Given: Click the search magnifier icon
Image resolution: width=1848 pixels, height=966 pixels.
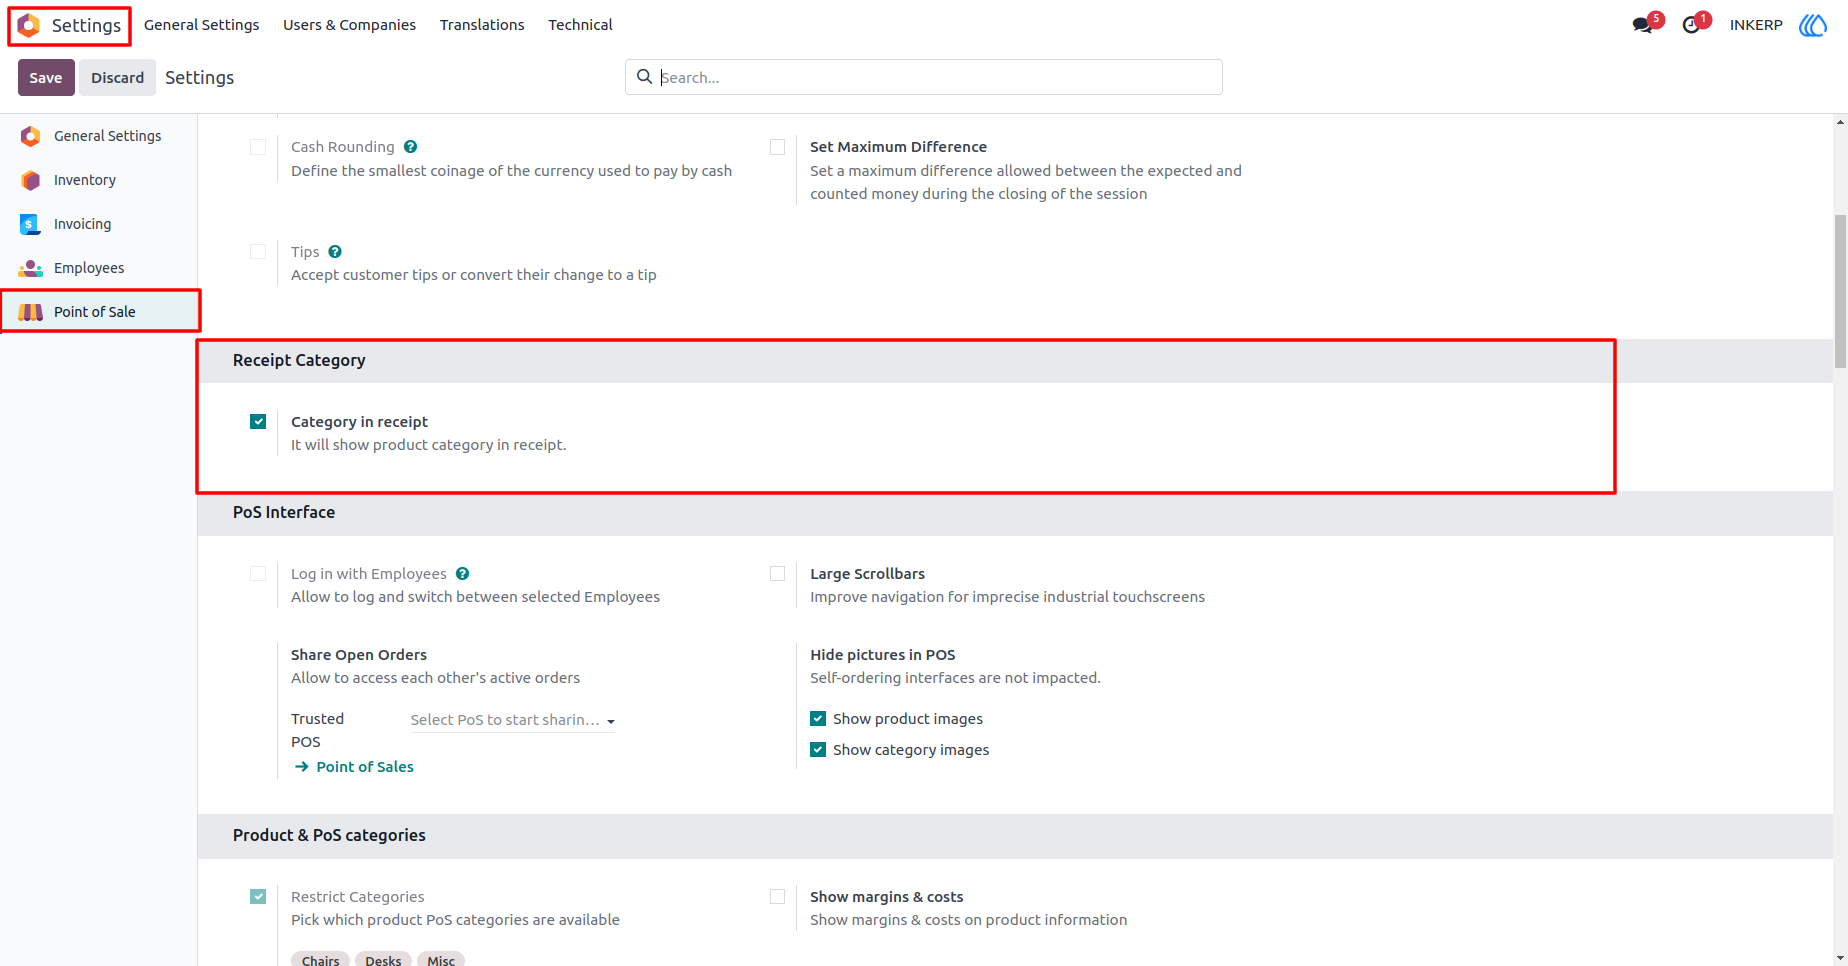Looking at the screenshot, I should 645,77.
